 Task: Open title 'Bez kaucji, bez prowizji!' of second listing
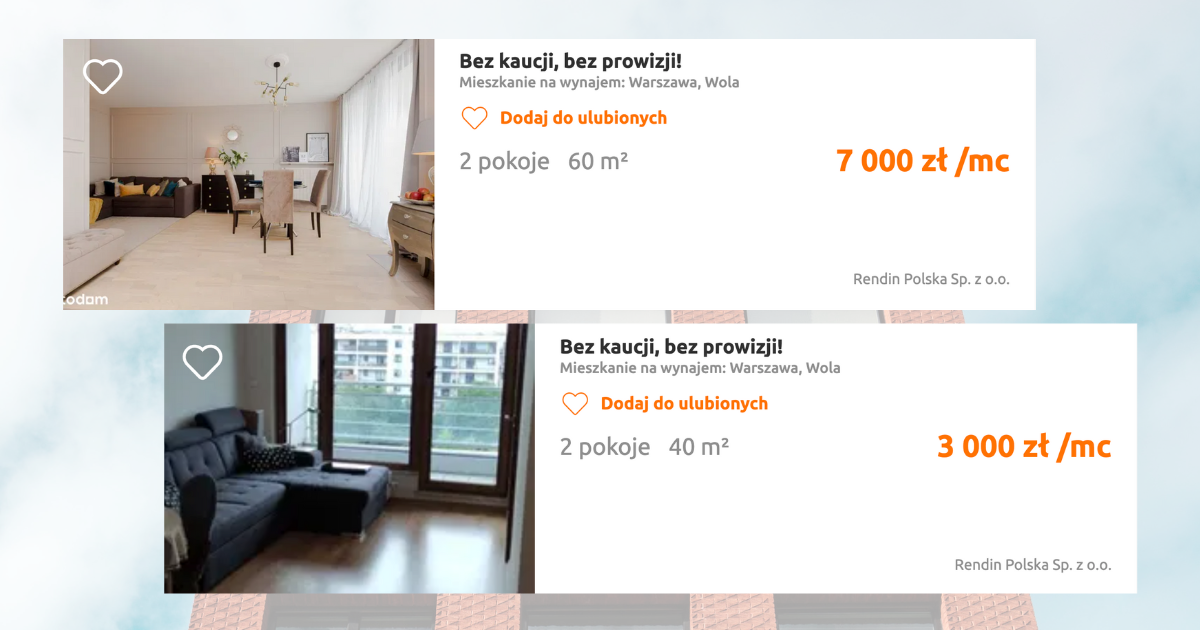(671, 347)
